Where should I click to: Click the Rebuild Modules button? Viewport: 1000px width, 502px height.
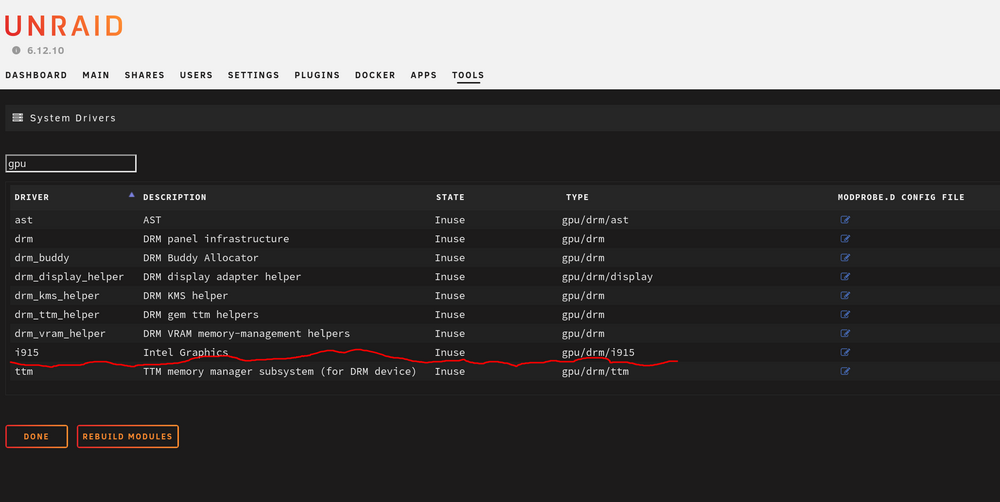pyautogui.click(x=128, y=436)
